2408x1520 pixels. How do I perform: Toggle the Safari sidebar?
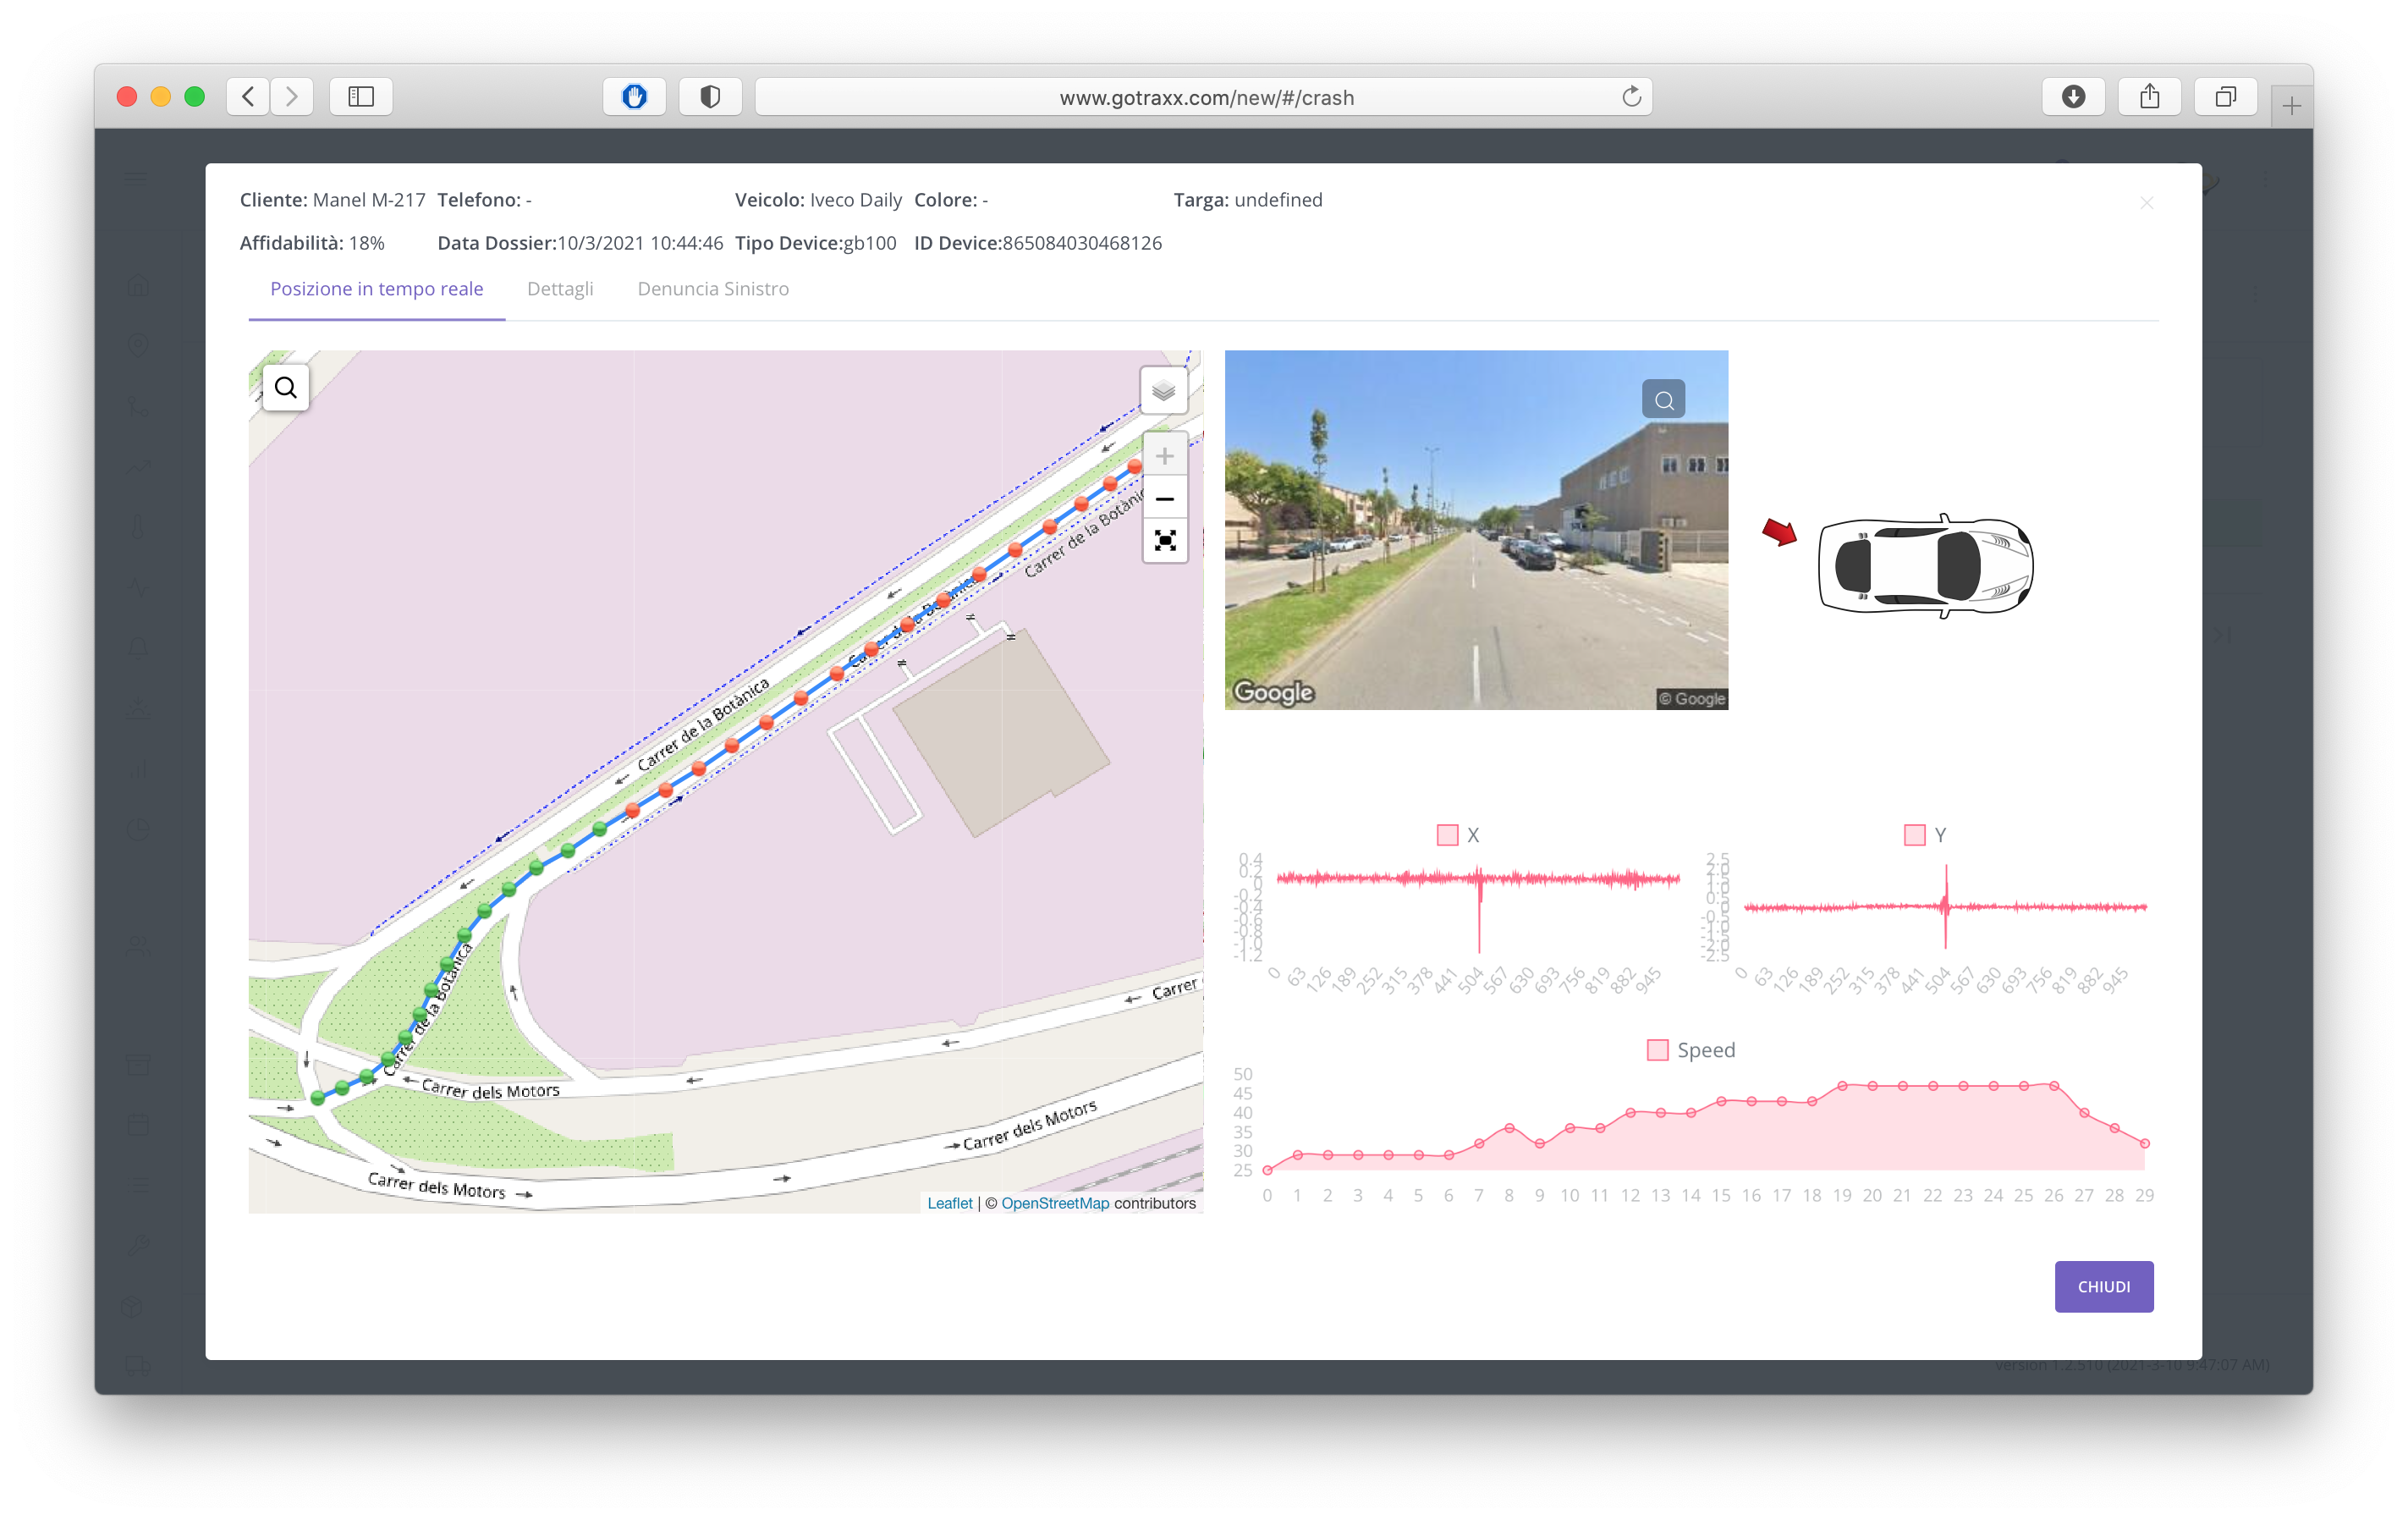point(361,97)
